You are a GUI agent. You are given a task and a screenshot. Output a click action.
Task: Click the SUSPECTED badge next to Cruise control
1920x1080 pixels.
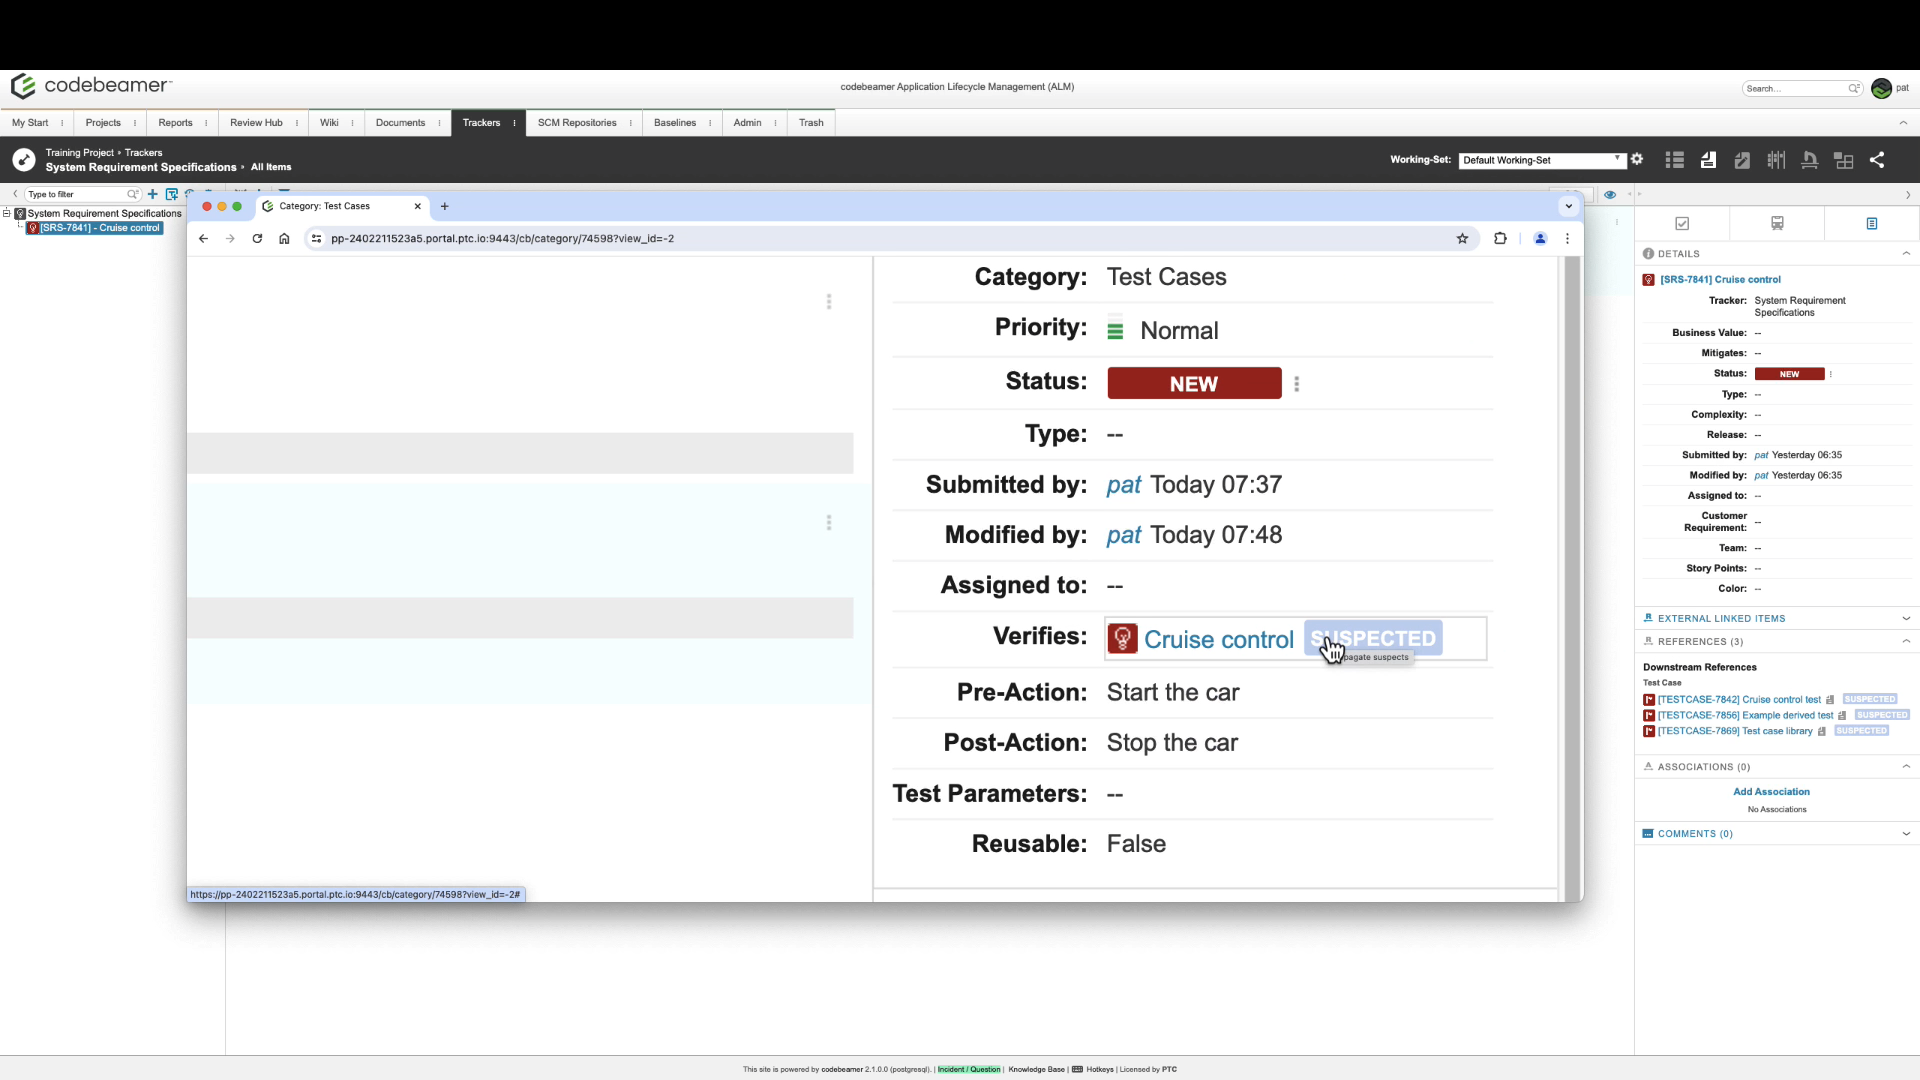[x=1373, y=638]
